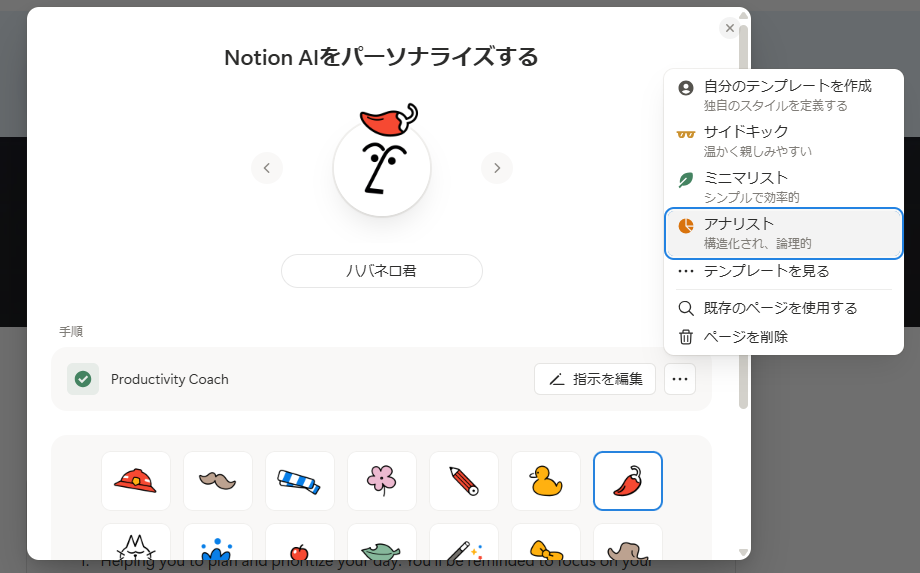Show the previous avatar face

(x=267, y=168)
